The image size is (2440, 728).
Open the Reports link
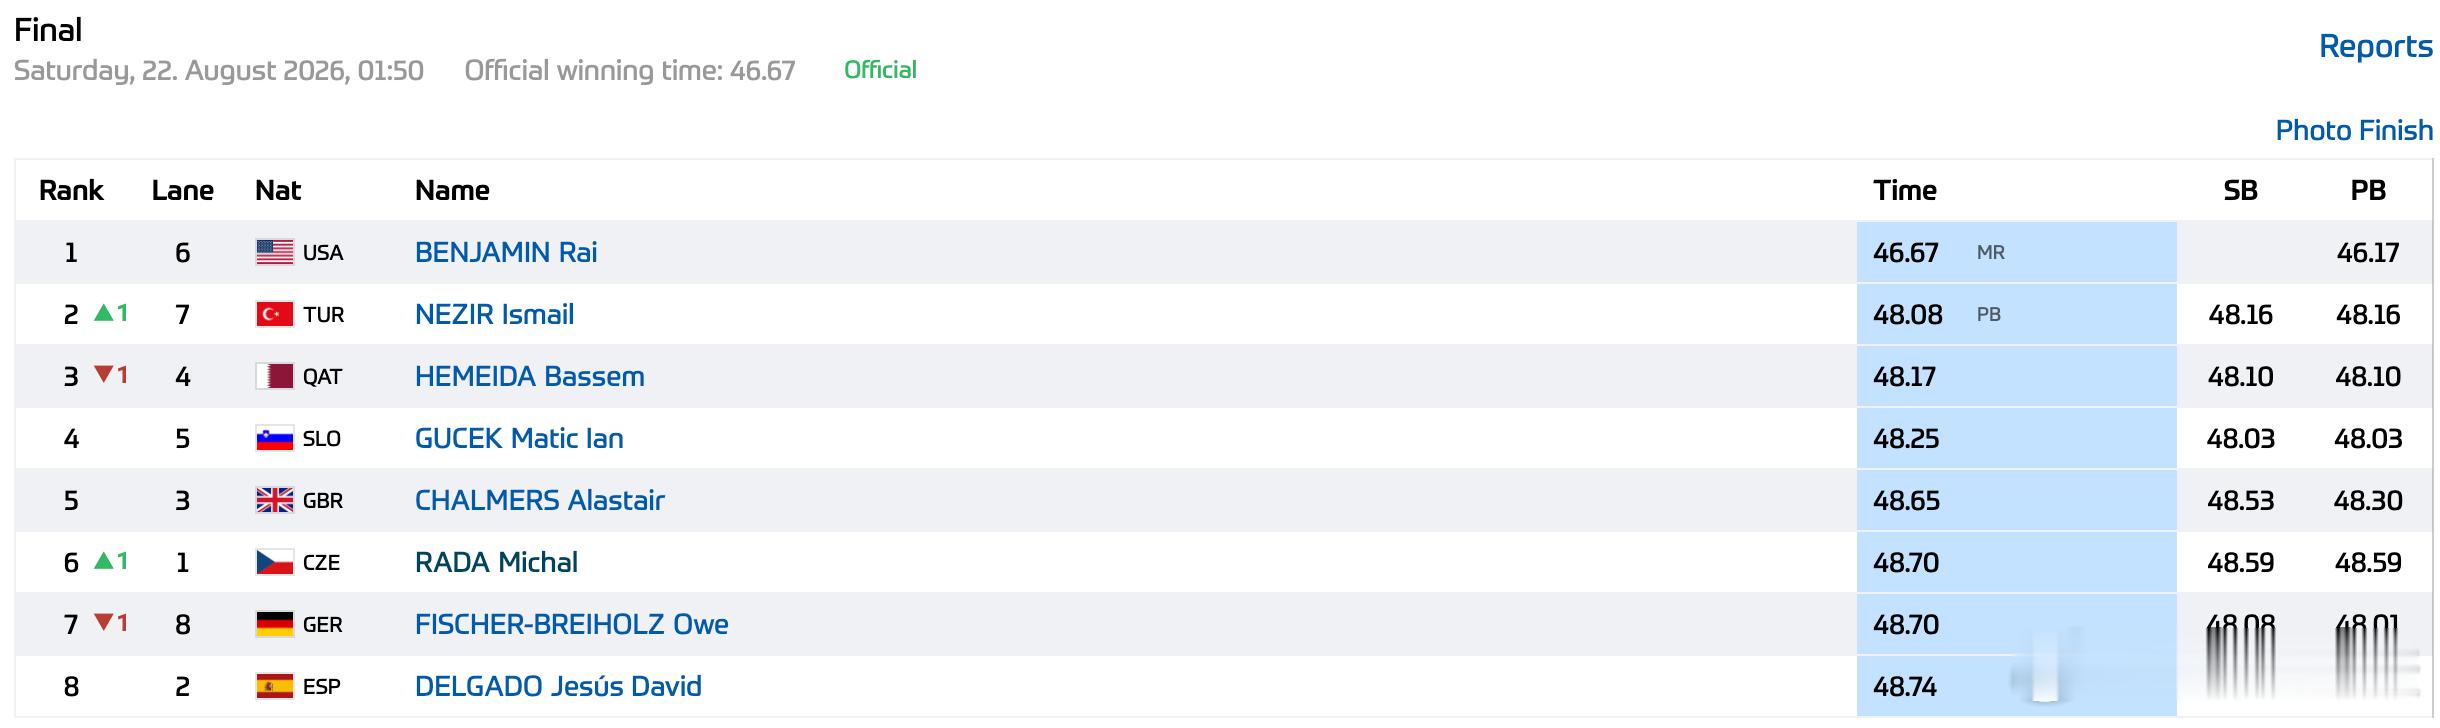(x=2375, y=46)
